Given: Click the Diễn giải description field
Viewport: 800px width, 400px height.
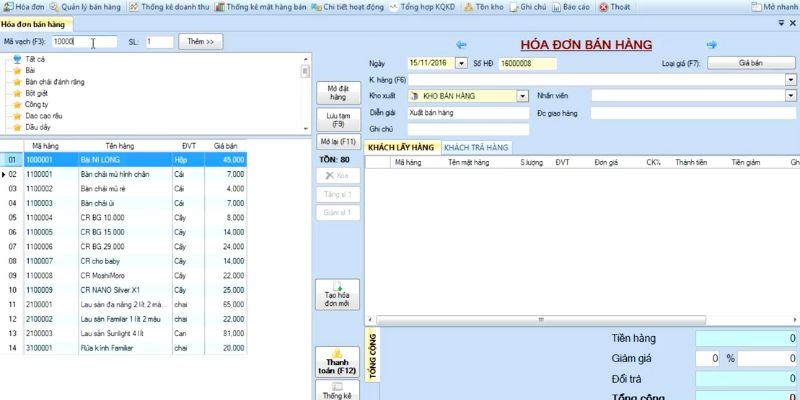Looking at the screenshot, I should [468, 113].
